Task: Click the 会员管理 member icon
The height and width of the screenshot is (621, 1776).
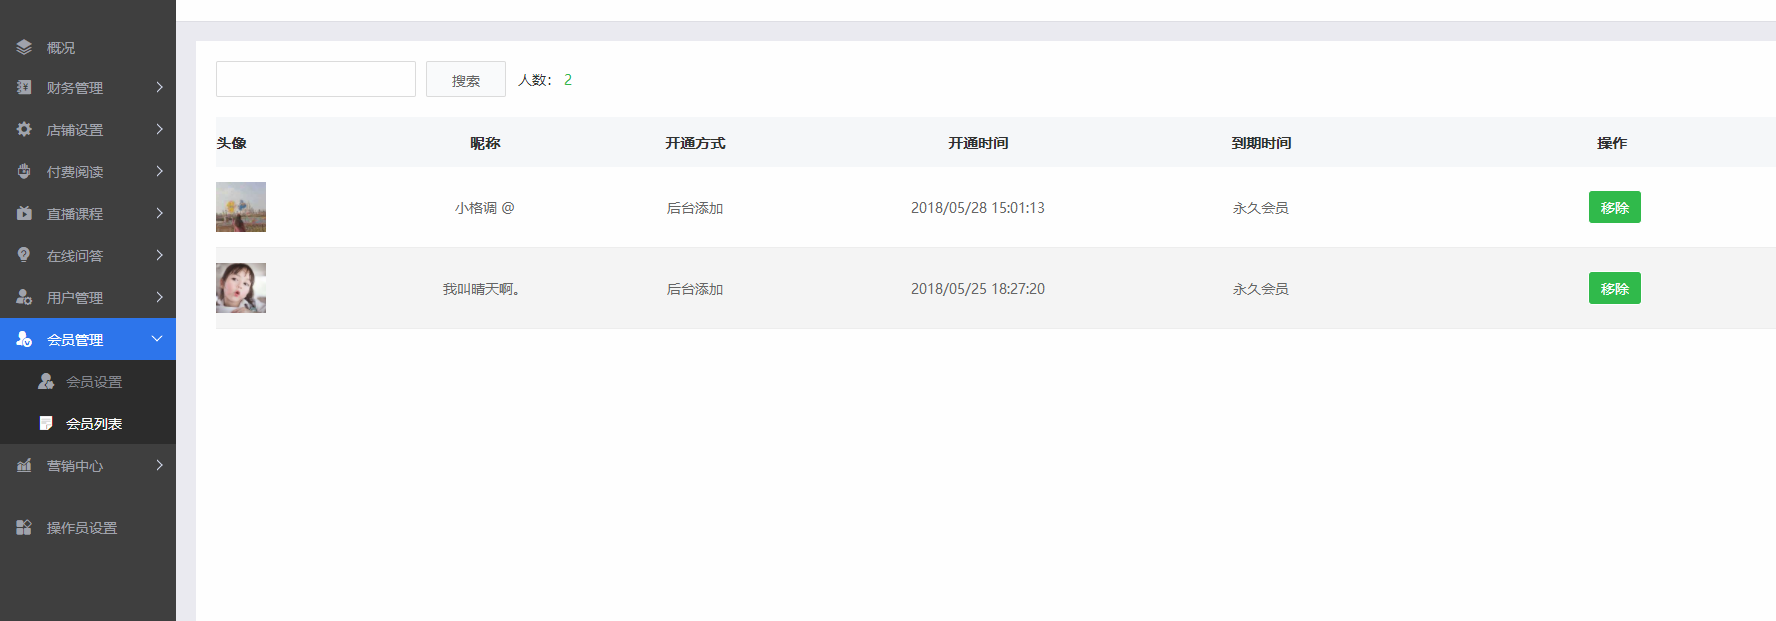Action: coord(24,339)
